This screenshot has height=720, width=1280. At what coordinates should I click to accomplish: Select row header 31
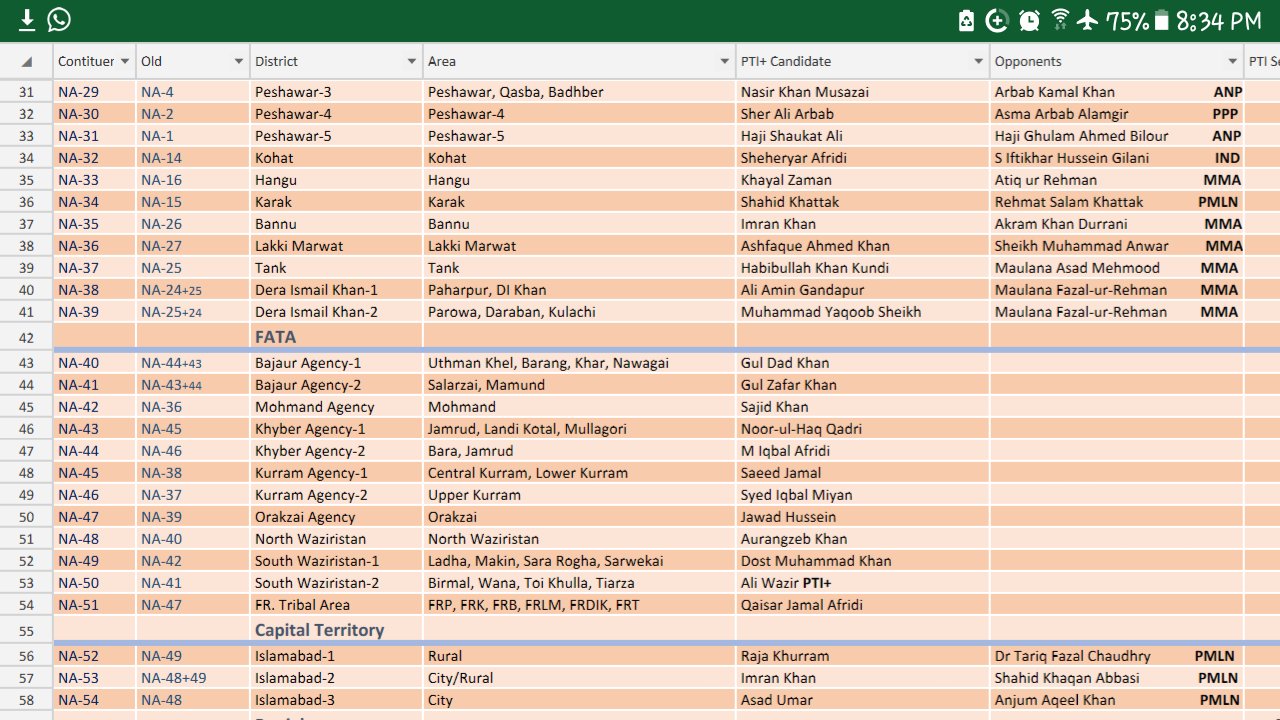pos(27,92)
